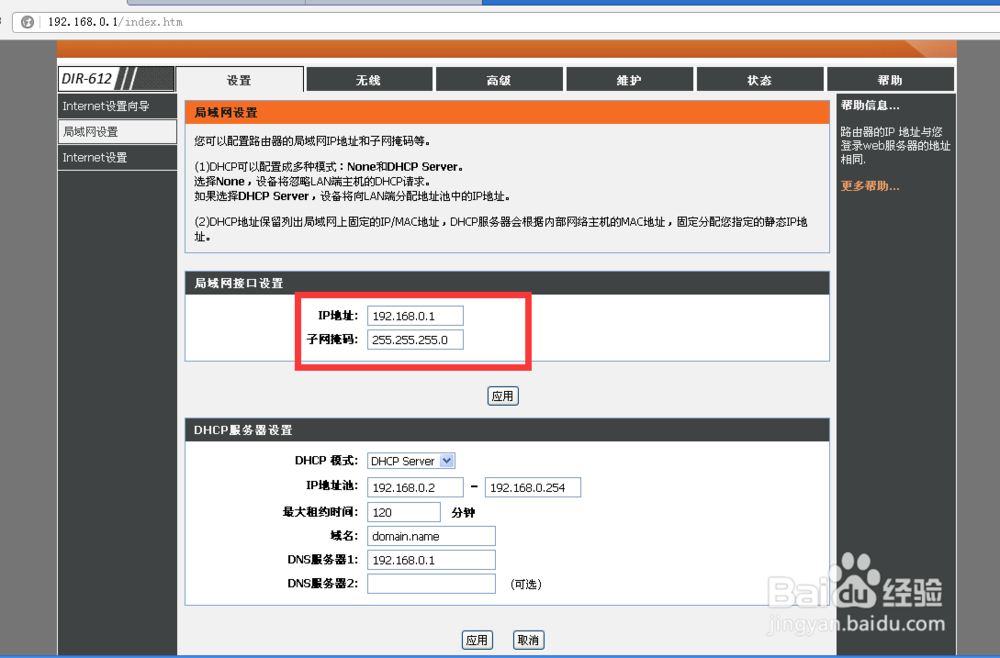
Task: Click the 取消 button
Action: (x=528, y=640)
